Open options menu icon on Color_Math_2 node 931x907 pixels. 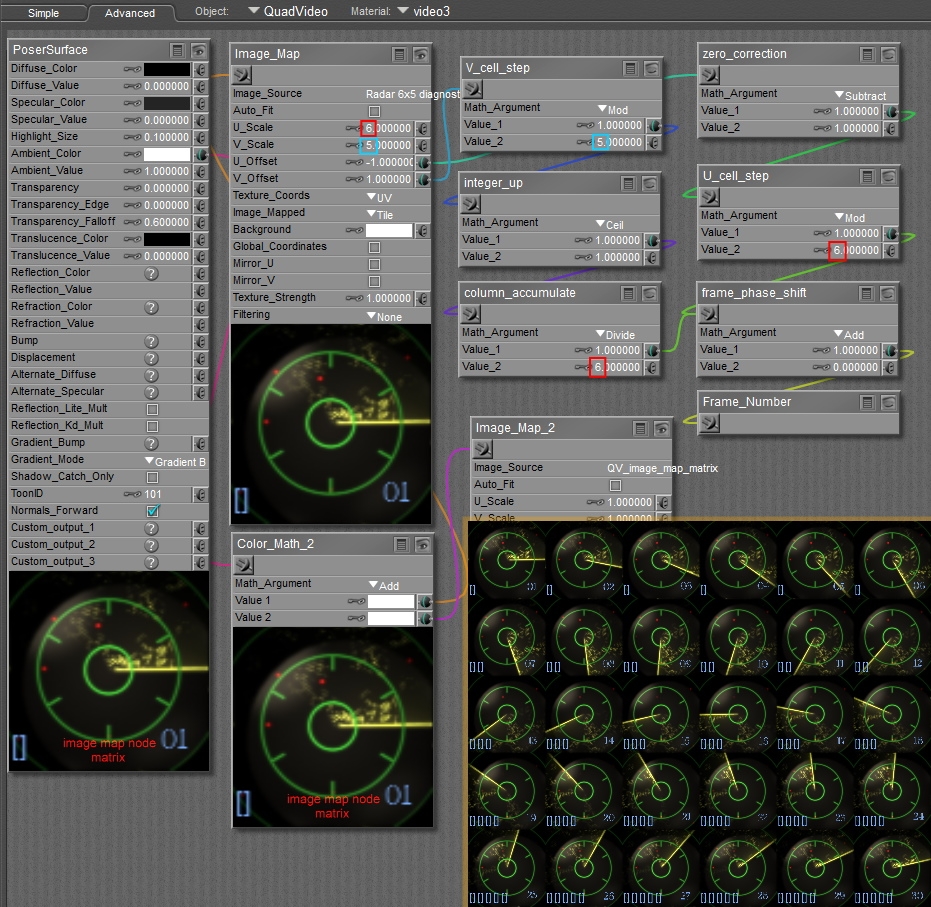pyautogui.click(x=401, y=544)
